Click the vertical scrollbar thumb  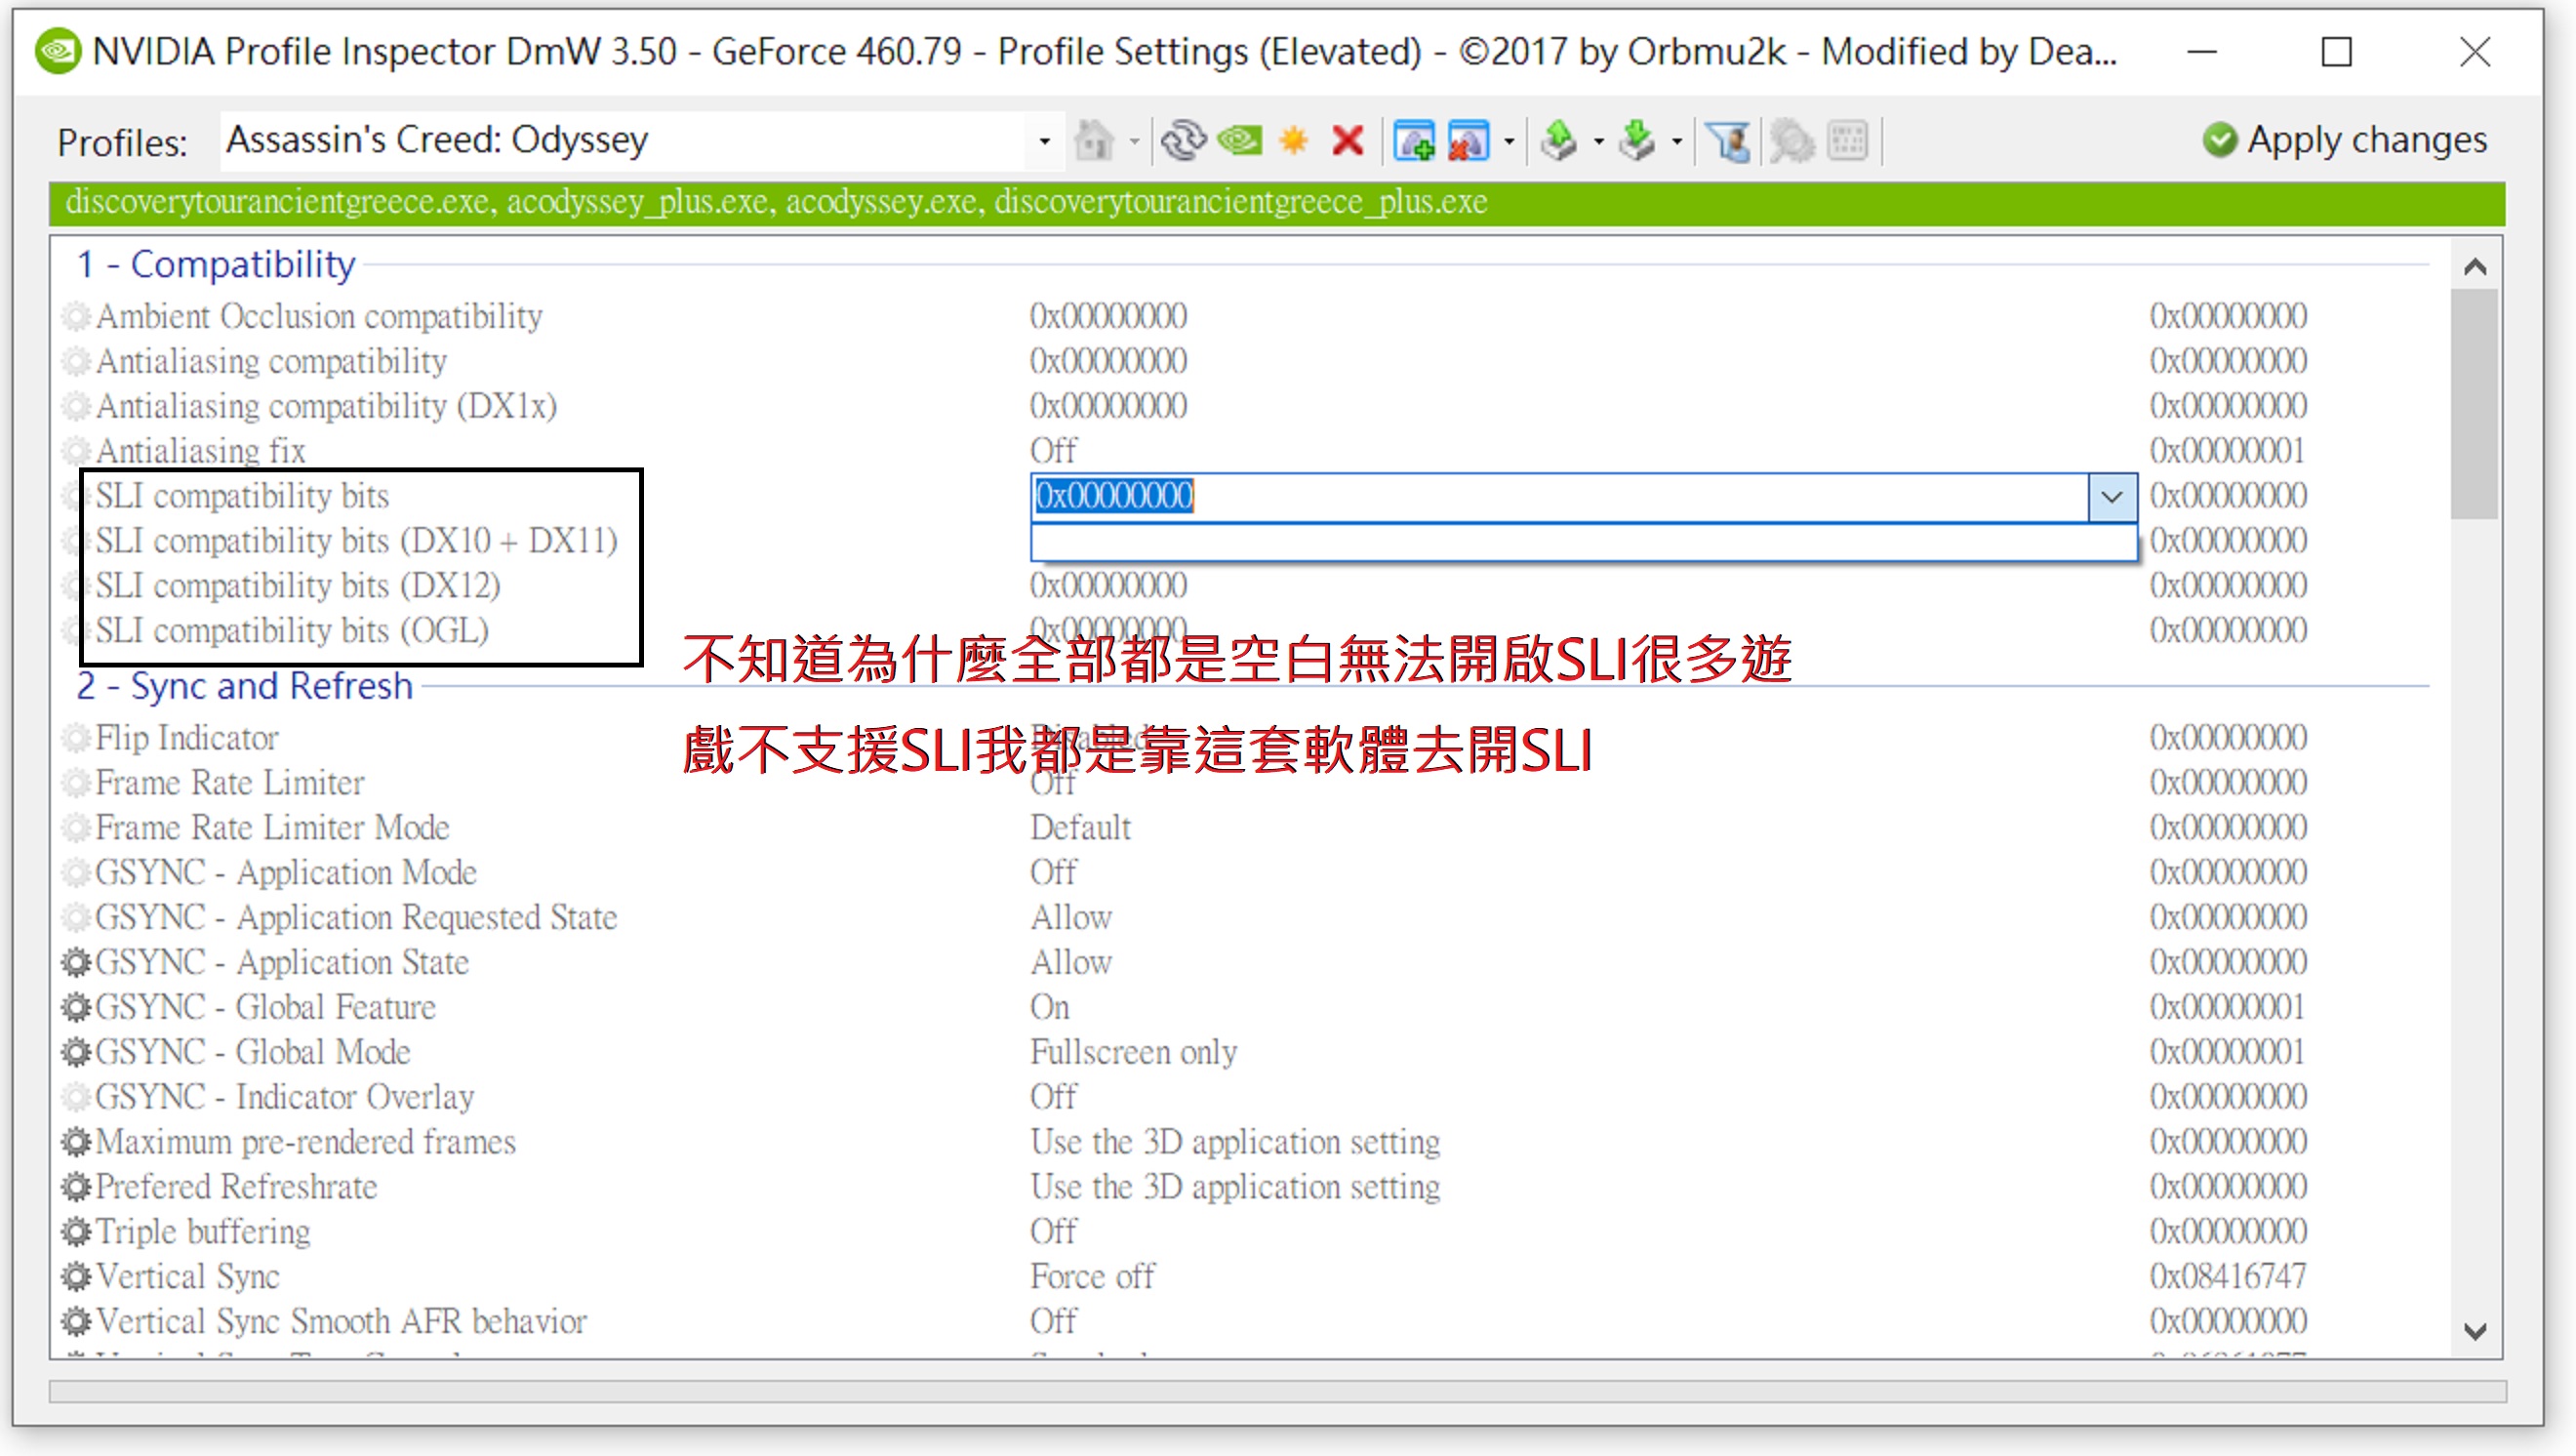[2475, 404]
